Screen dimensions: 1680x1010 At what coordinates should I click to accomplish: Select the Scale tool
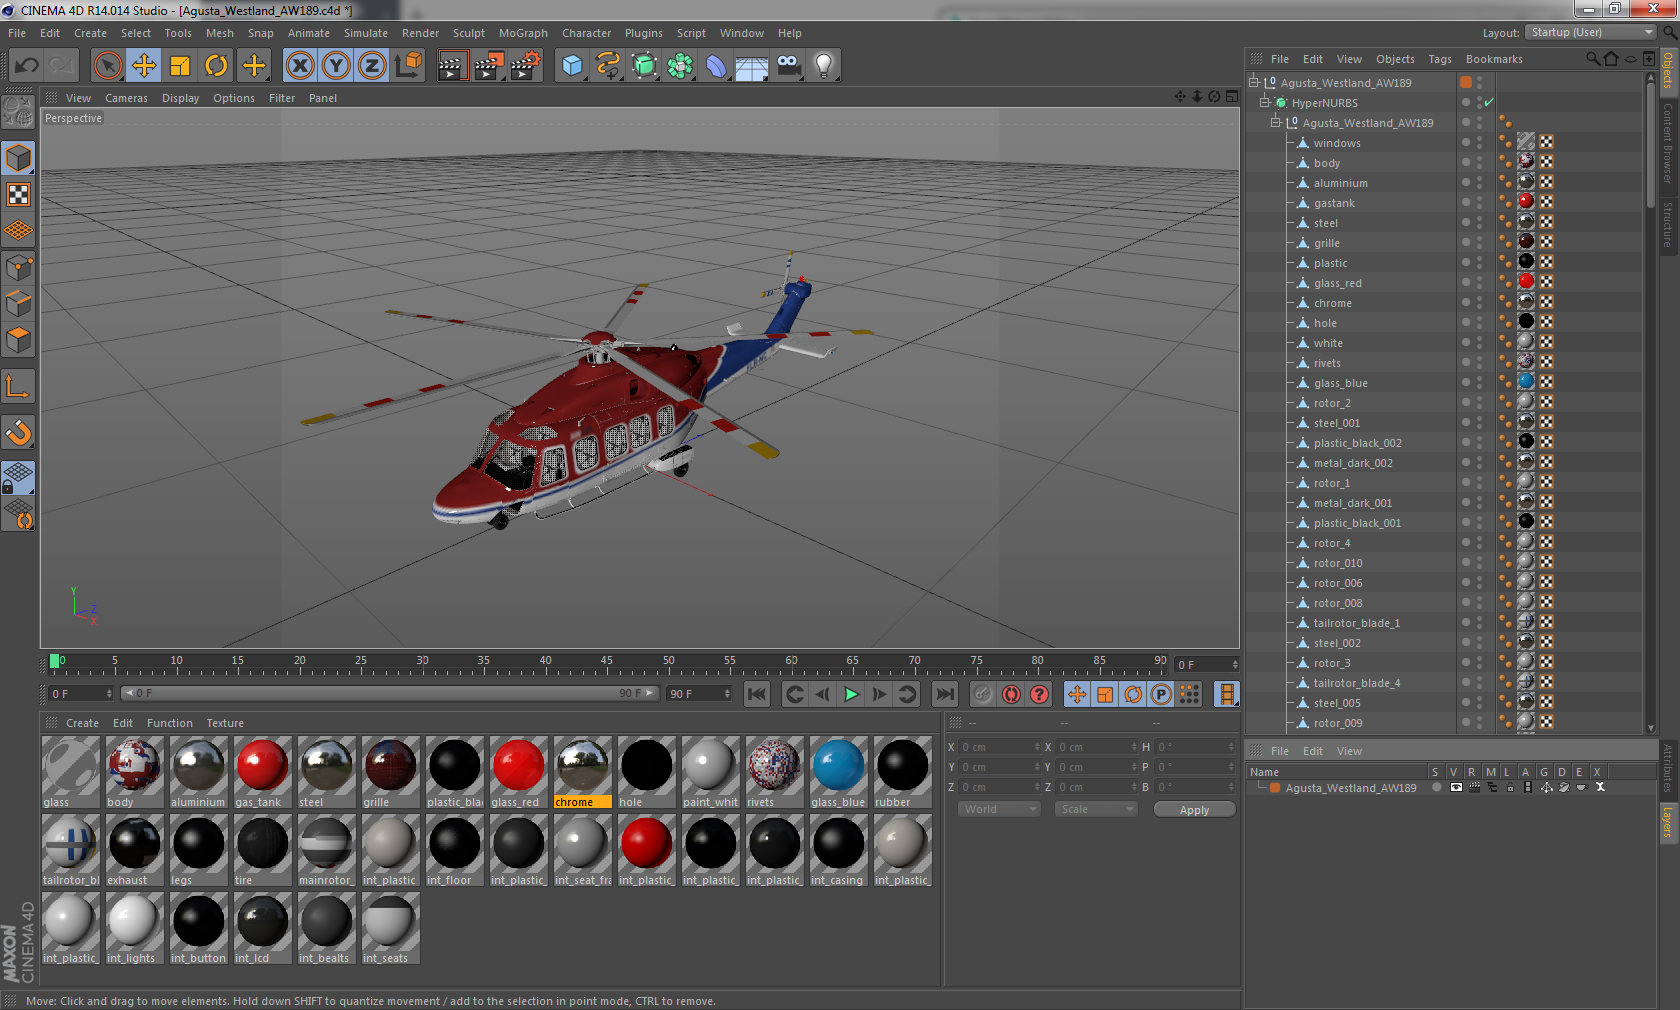pos(180,66)
